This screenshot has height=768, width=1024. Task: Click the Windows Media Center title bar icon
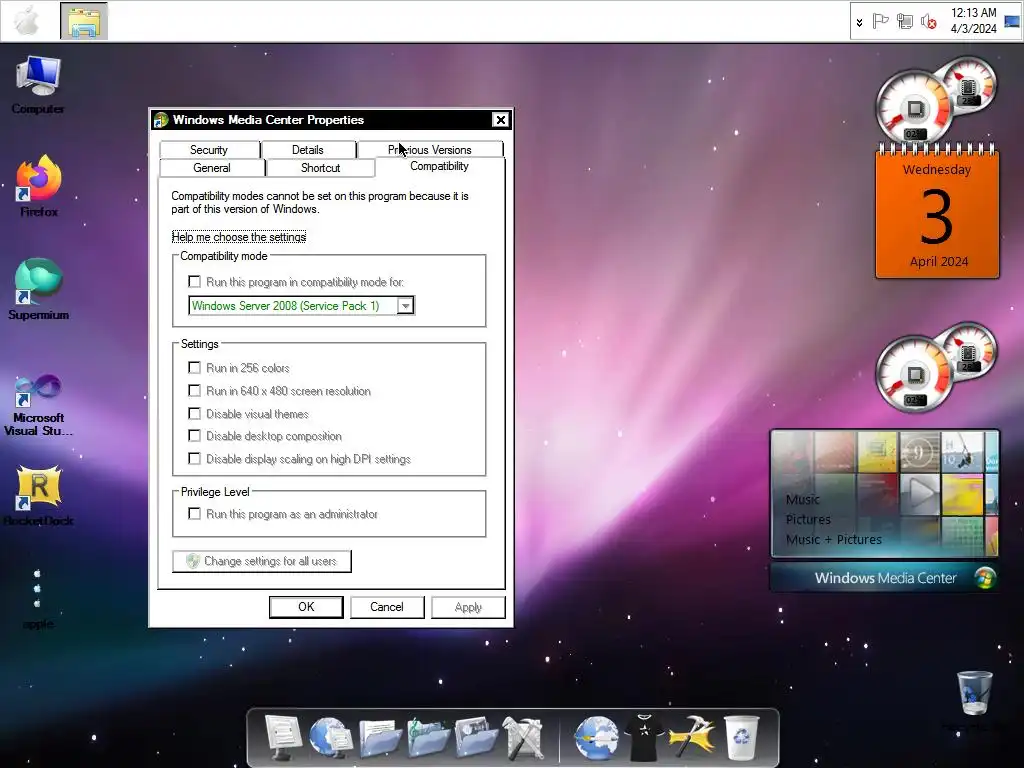tap(160, 120)
